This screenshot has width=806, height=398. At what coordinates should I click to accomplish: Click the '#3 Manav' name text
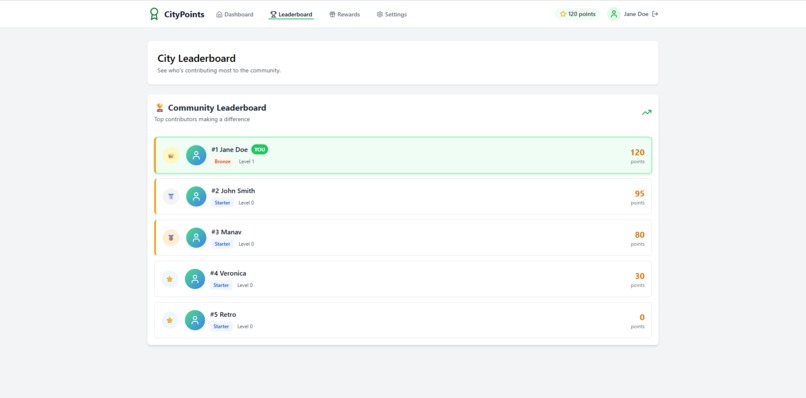click(x=226, y=232)
